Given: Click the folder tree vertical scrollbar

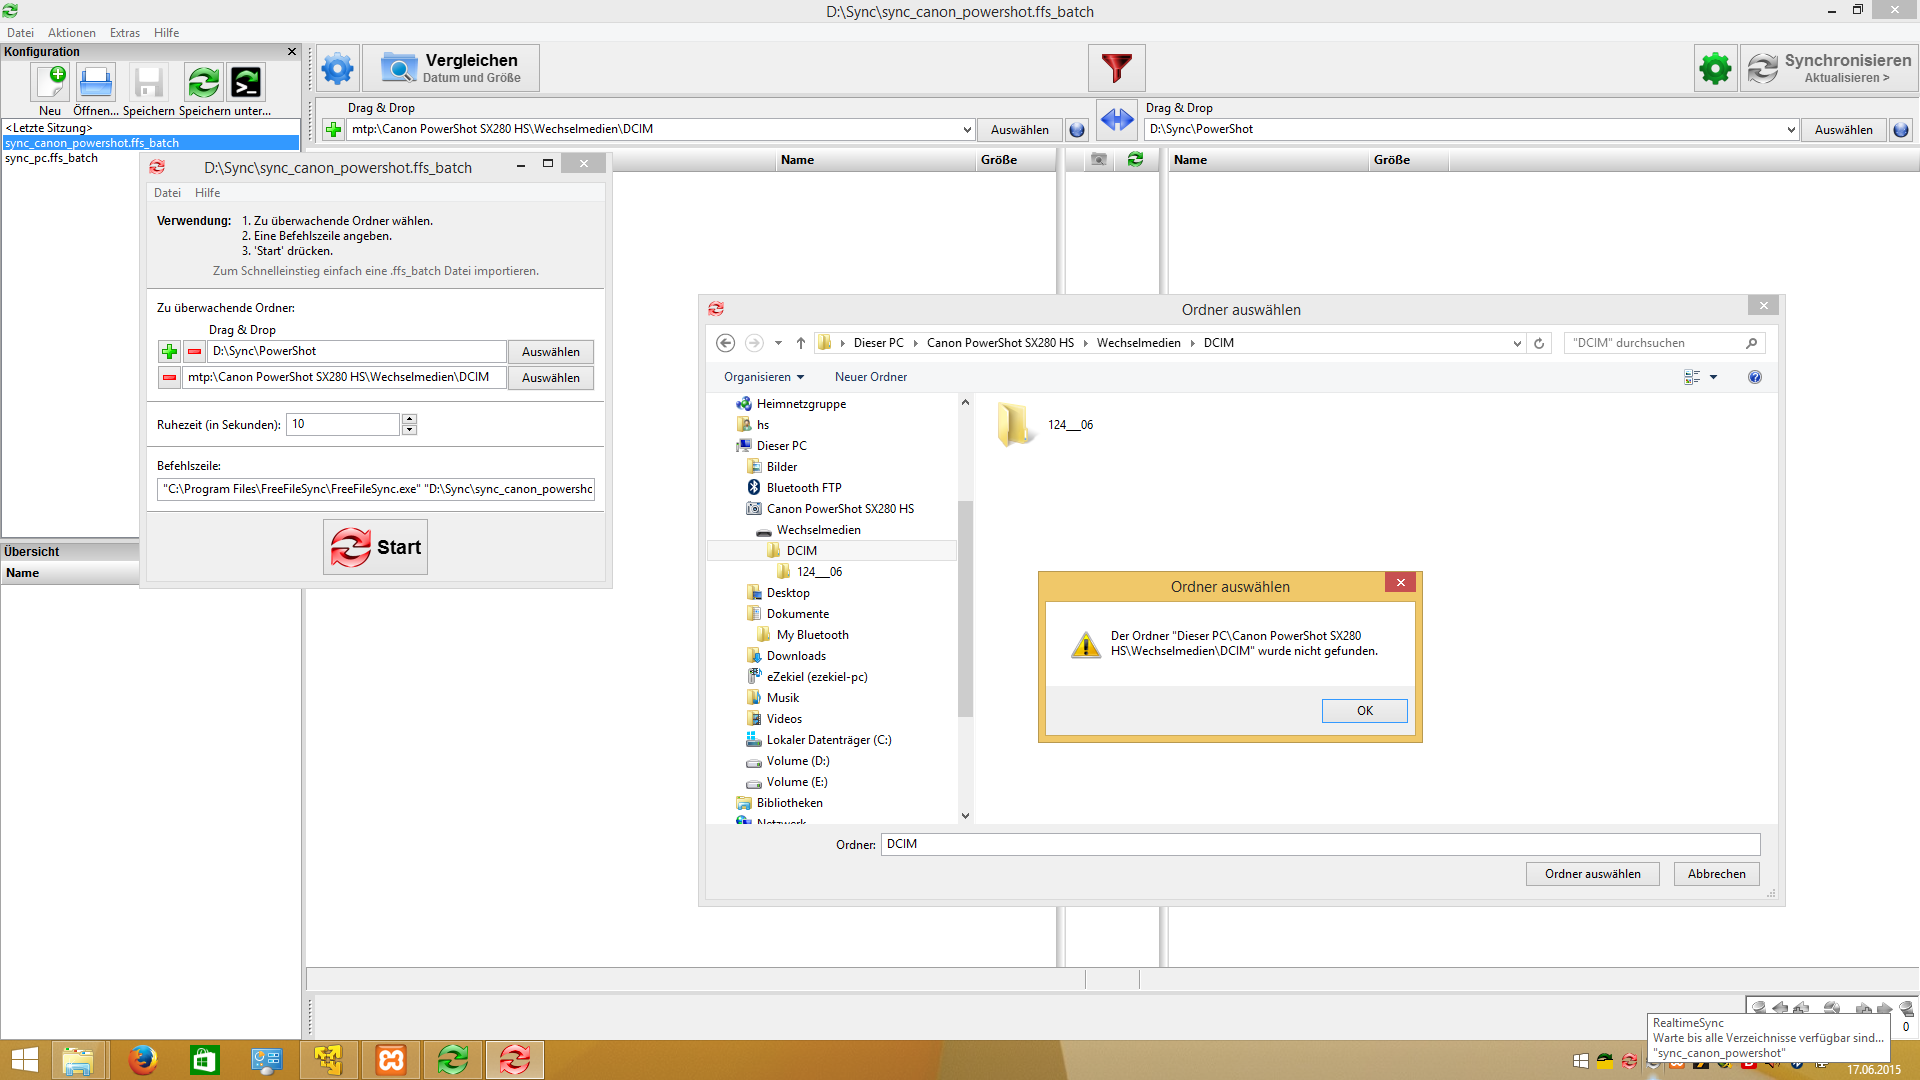Looking at the screenshot, I should point(965,609).
